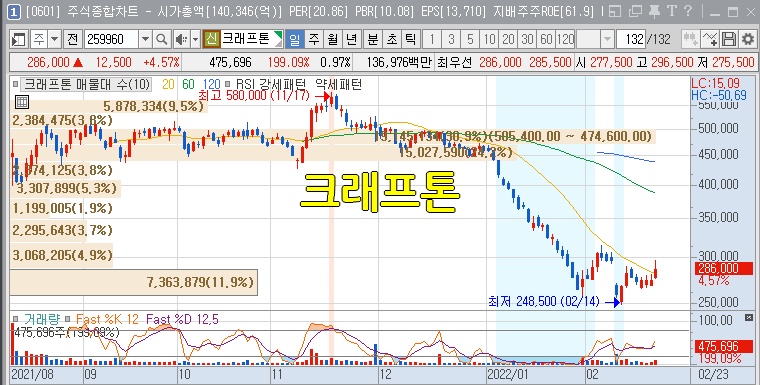The height and width of the screenshot is (385, 760).
Task: Select the 월 monthly chart period
Action: pyautogui.click(x=332, y=39)
